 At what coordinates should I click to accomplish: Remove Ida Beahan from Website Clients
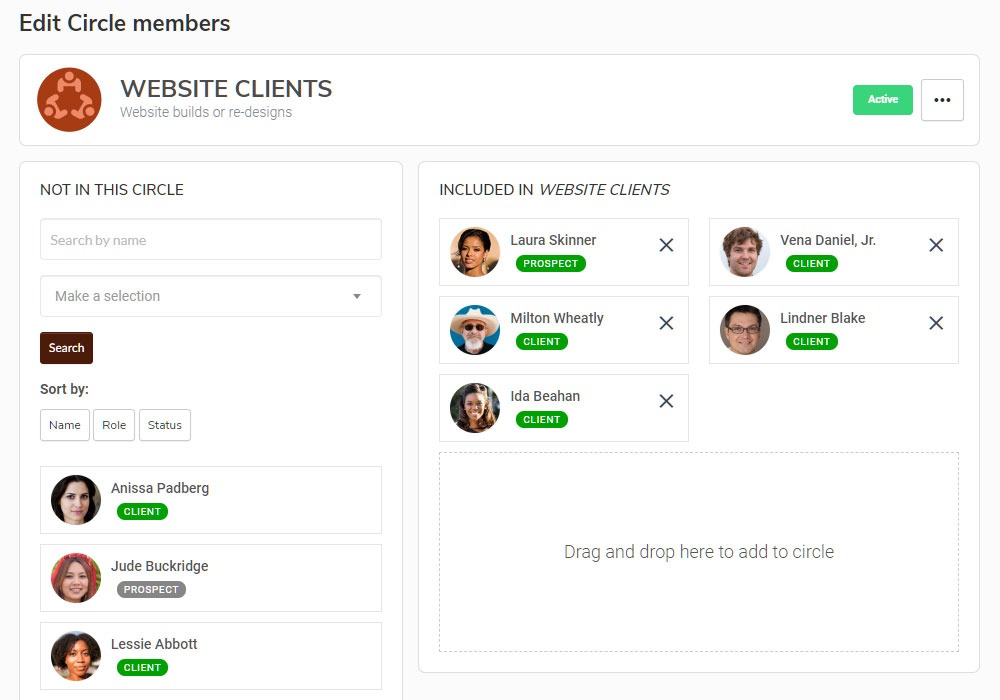coord(666,401)
